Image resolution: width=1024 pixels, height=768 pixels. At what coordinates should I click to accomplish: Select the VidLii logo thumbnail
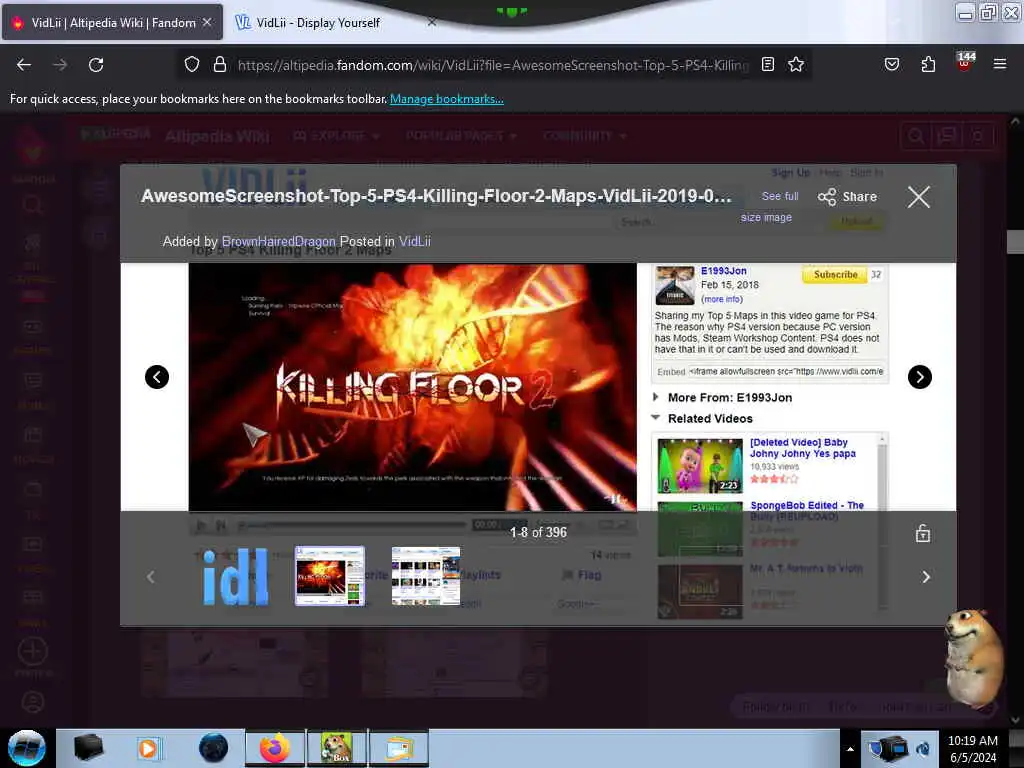point(235,576)
